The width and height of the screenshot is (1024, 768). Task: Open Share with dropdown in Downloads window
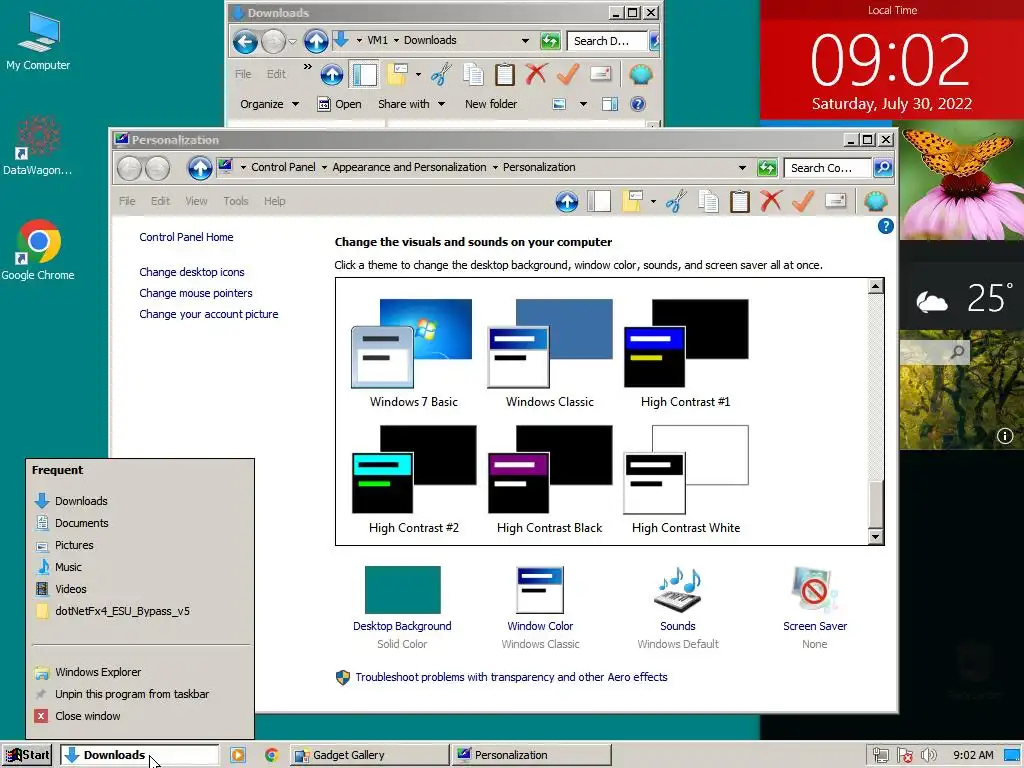411,104
